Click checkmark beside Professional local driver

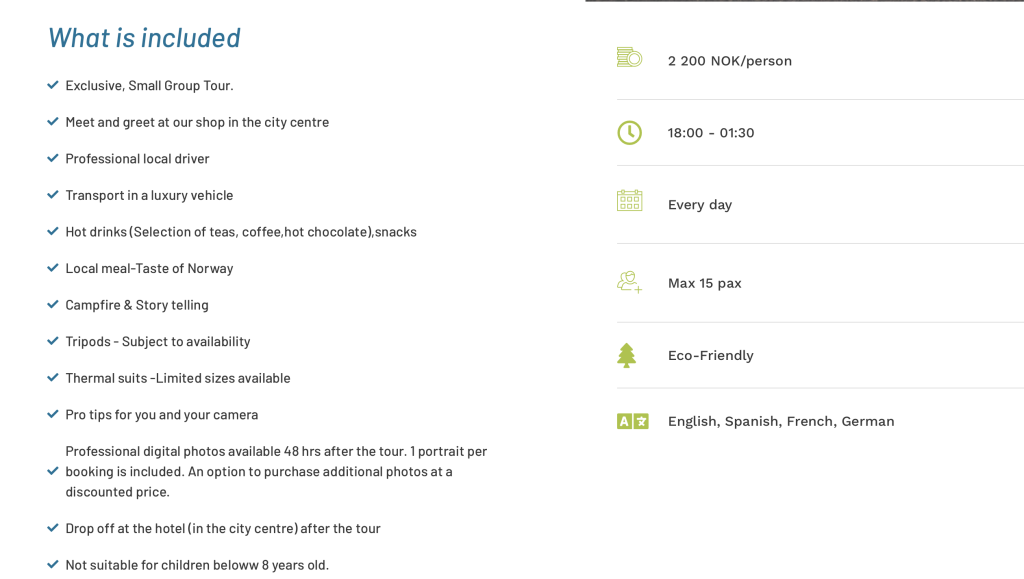pyautogui.click(x=53, y=158)
